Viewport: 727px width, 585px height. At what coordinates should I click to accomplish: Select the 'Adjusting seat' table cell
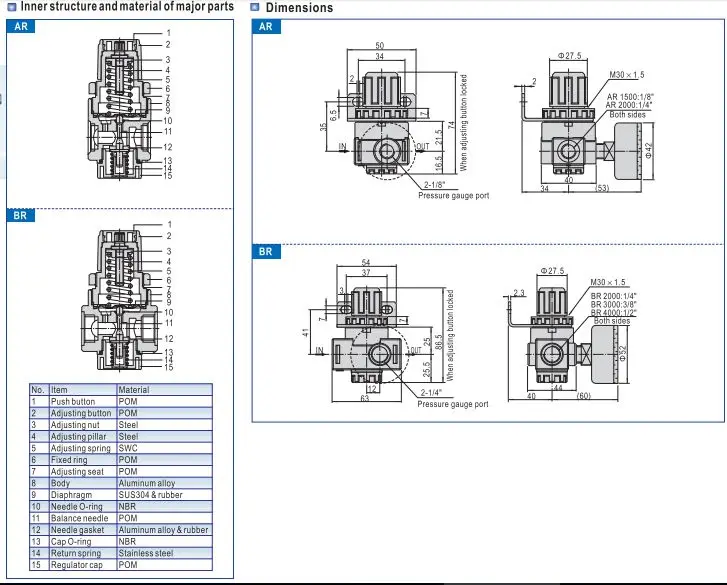tap(83, 471)
